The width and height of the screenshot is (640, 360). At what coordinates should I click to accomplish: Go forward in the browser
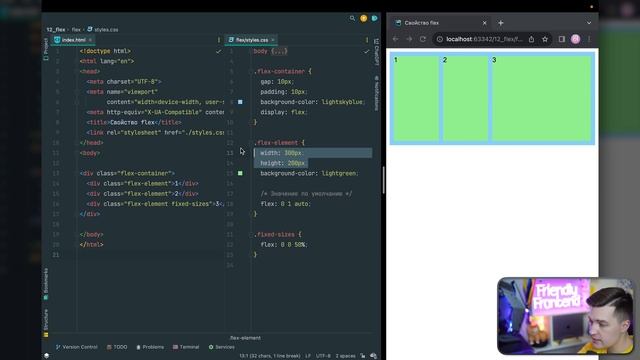click(x=409, y=39)
